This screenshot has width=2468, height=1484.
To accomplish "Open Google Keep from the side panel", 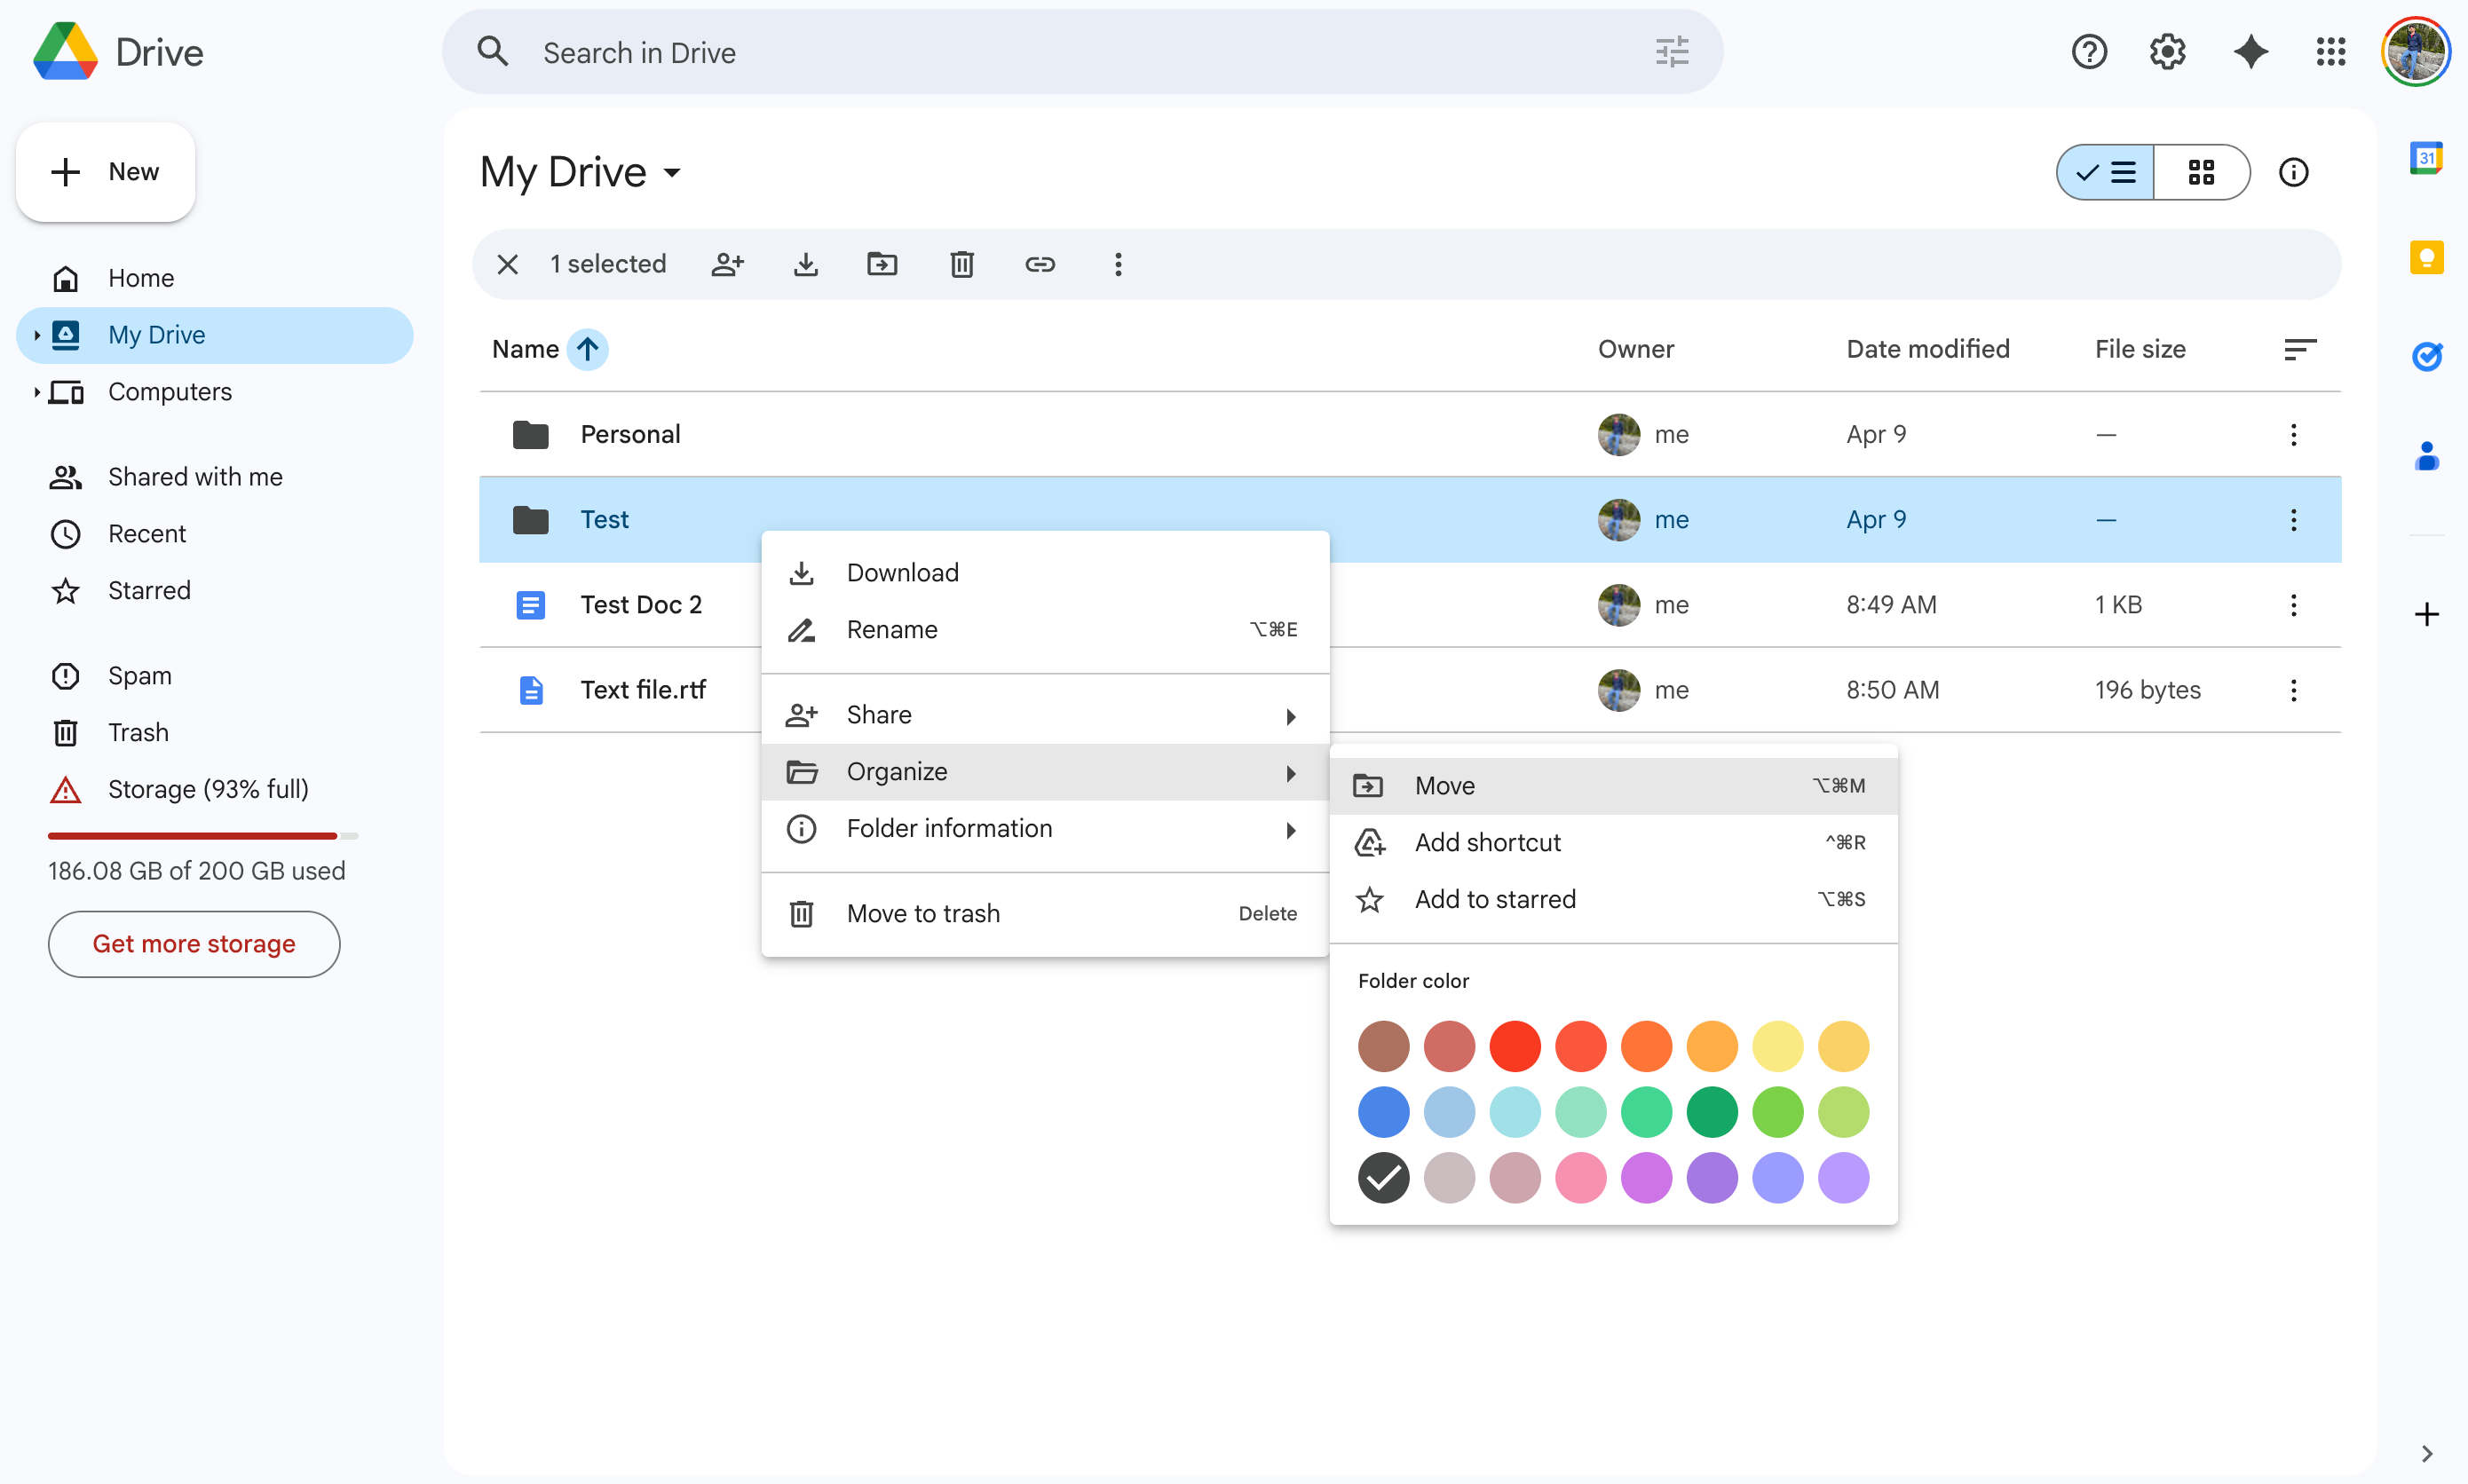I will [2428, 257].
